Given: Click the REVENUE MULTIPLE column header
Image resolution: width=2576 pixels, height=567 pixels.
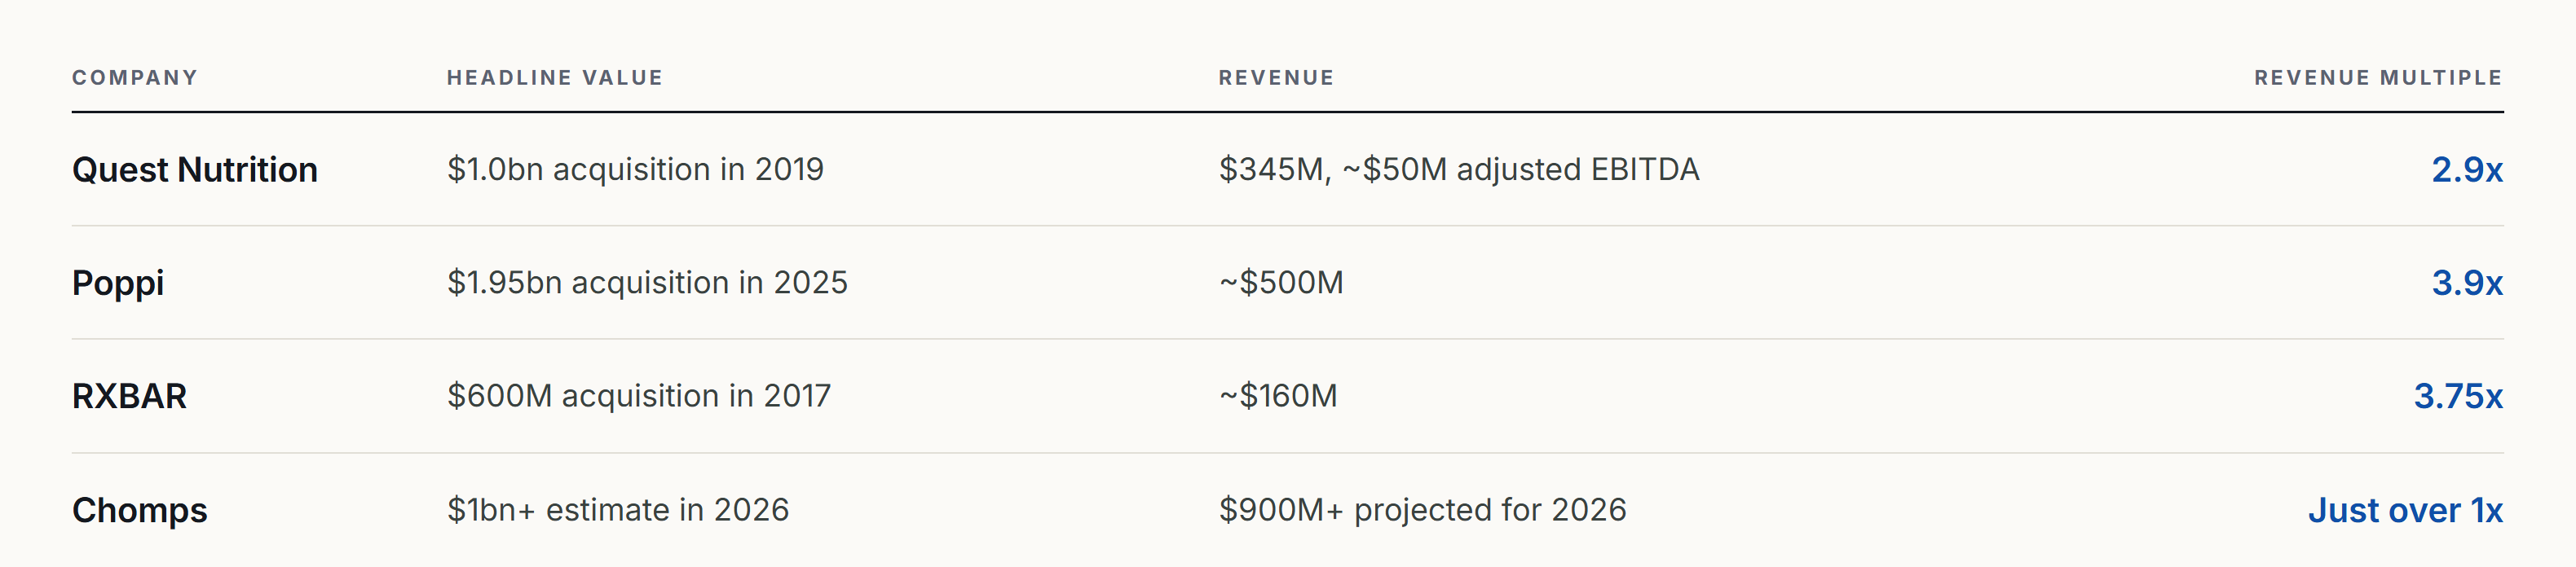Looking at the screenshot, I should point(2378,78).
